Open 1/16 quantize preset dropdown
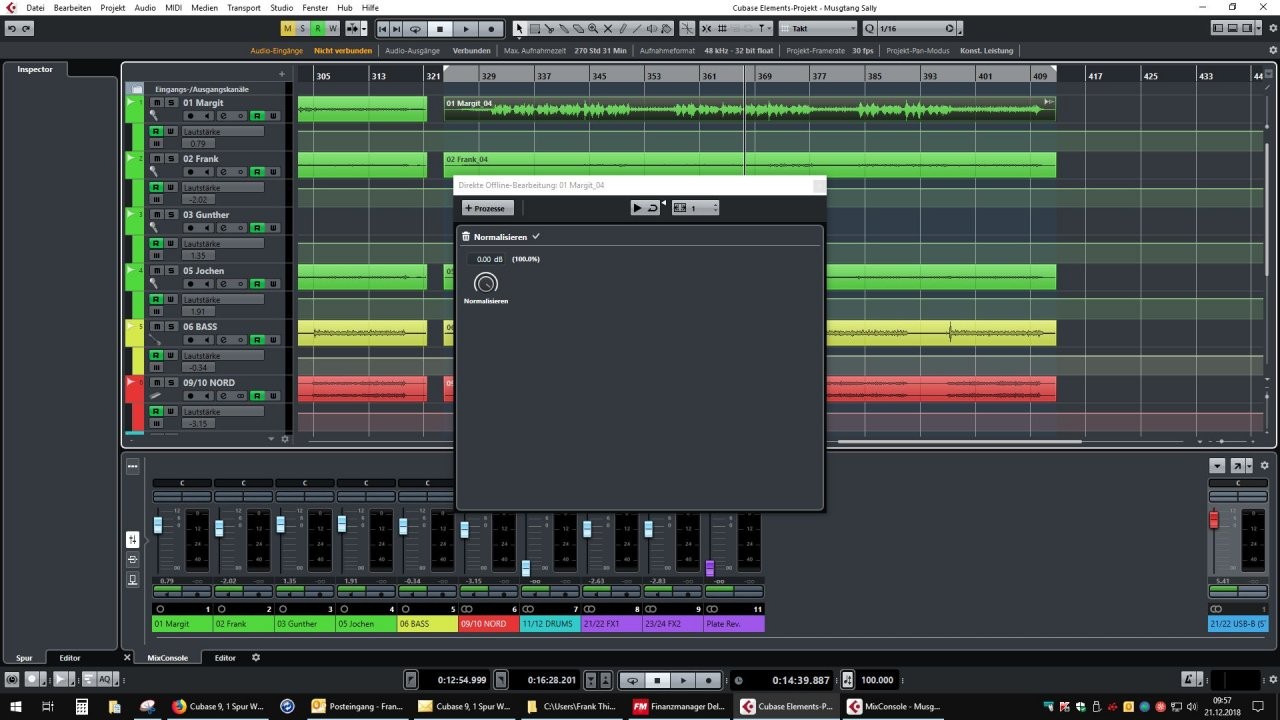This screenshot has width=1280, height=720. point(916,29)
